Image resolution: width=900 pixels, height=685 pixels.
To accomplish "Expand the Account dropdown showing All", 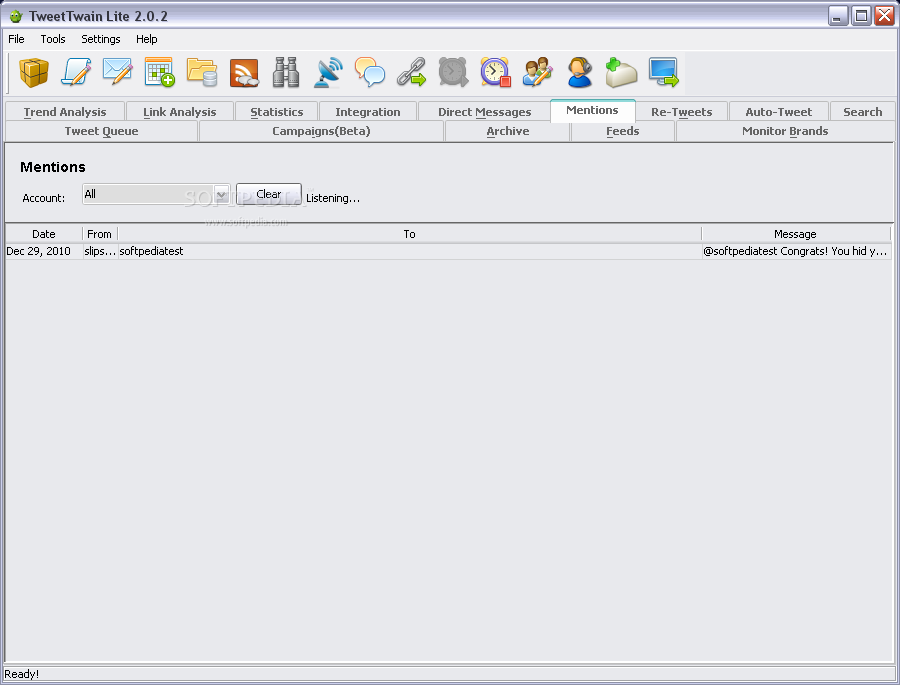I will [x=156, y=194].
